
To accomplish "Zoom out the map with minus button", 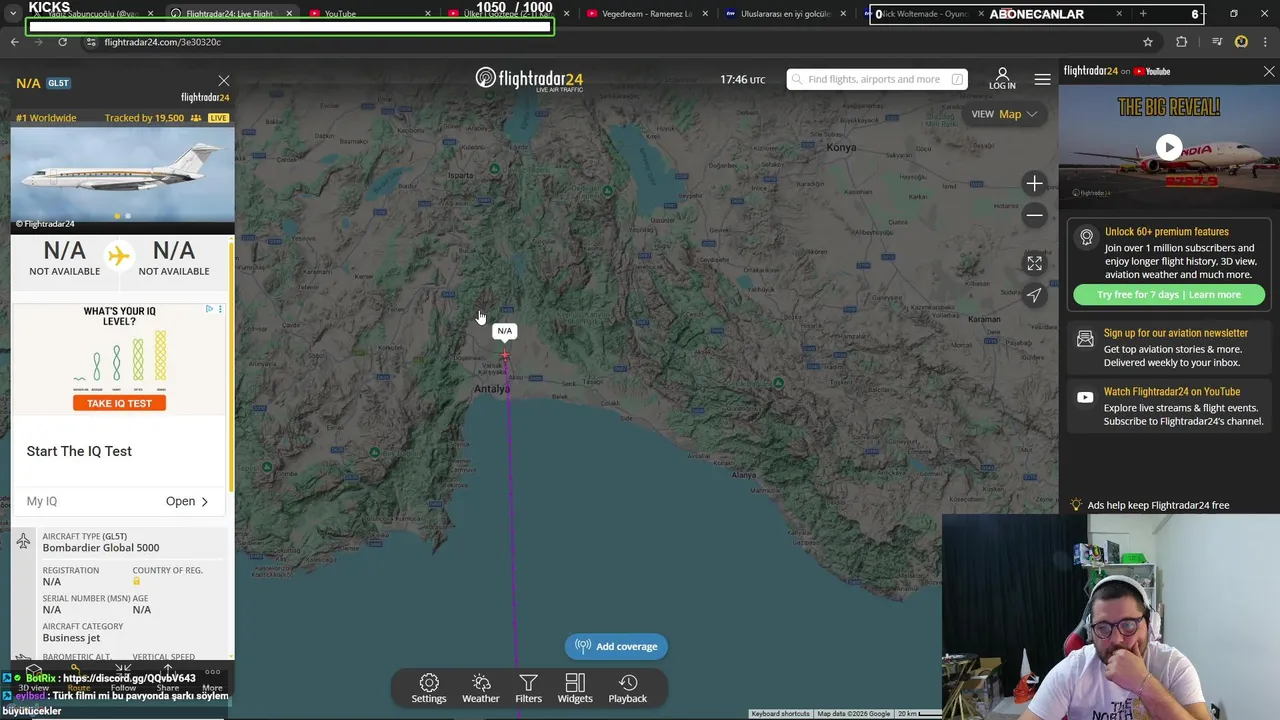I will click(1034, 215).
